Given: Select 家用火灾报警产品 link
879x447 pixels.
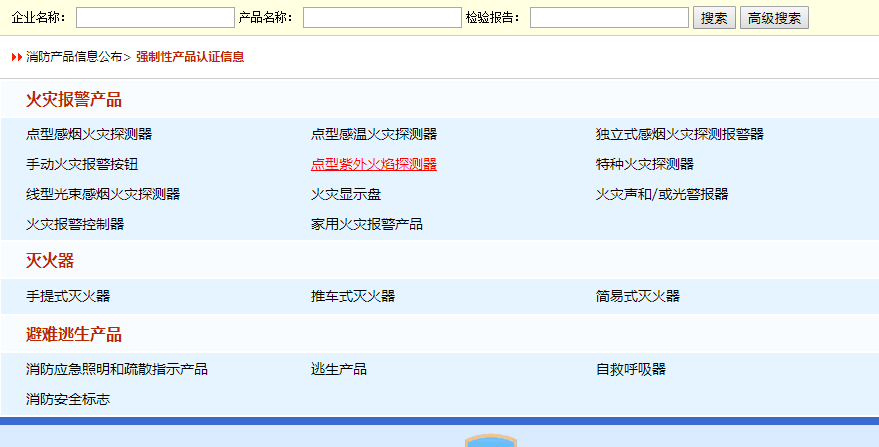Looking at the screenshot, I should [366, 224].
